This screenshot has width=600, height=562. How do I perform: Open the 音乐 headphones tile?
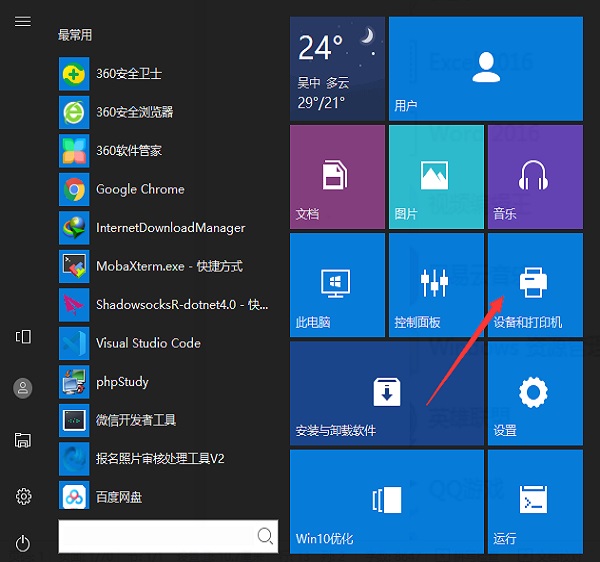[534, 175]
